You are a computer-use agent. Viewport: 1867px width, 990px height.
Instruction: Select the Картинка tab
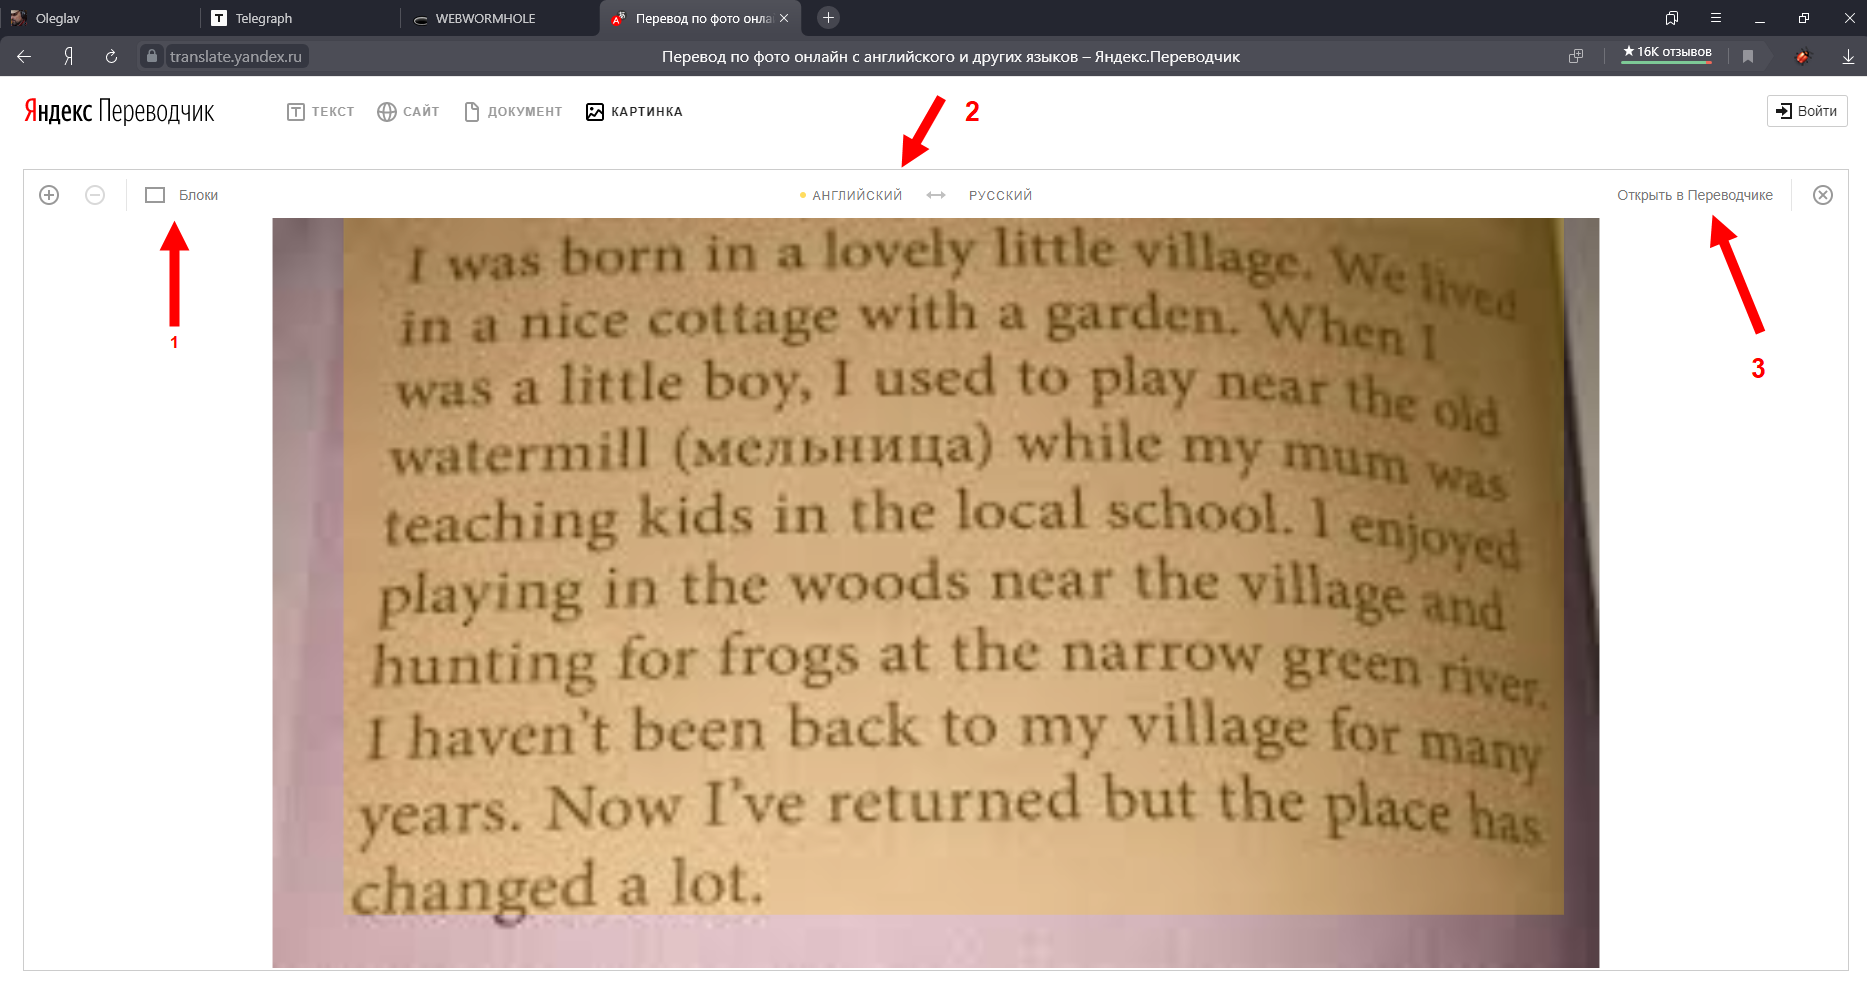point(634,112)
